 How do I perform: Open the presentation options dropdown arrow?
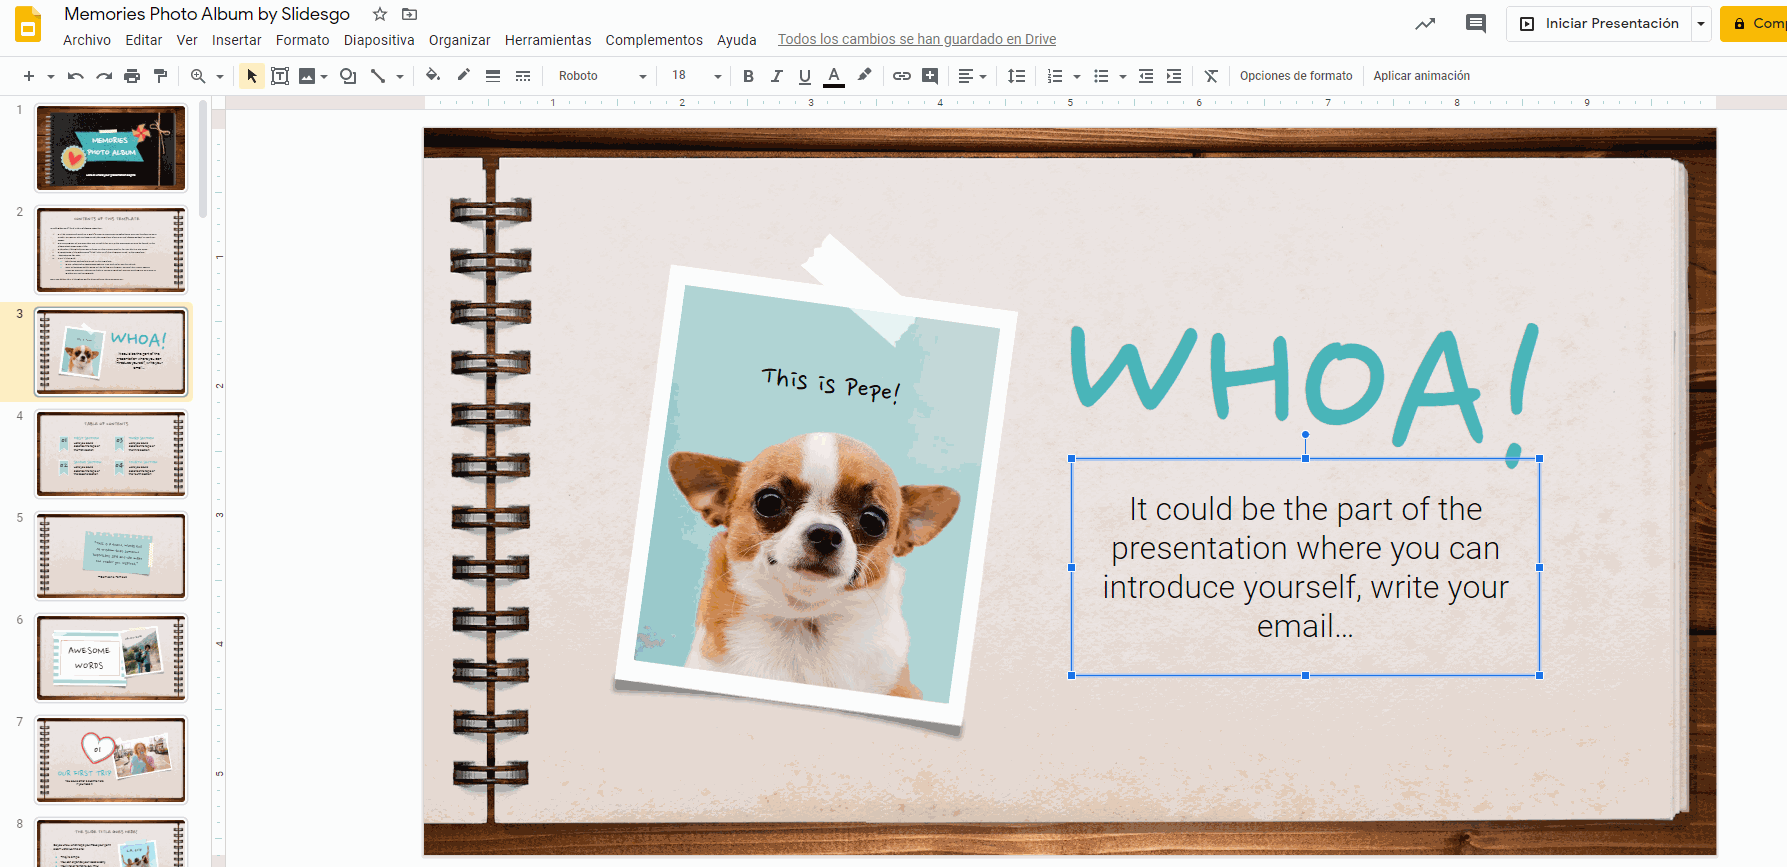[1701, 23]
